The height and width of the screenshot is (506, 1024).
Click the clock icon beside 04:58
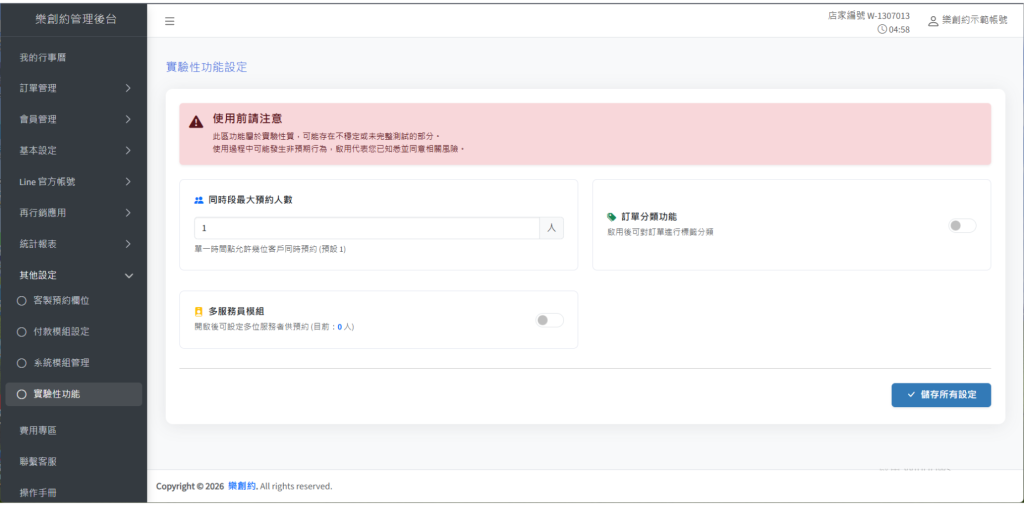coord(882,30)
